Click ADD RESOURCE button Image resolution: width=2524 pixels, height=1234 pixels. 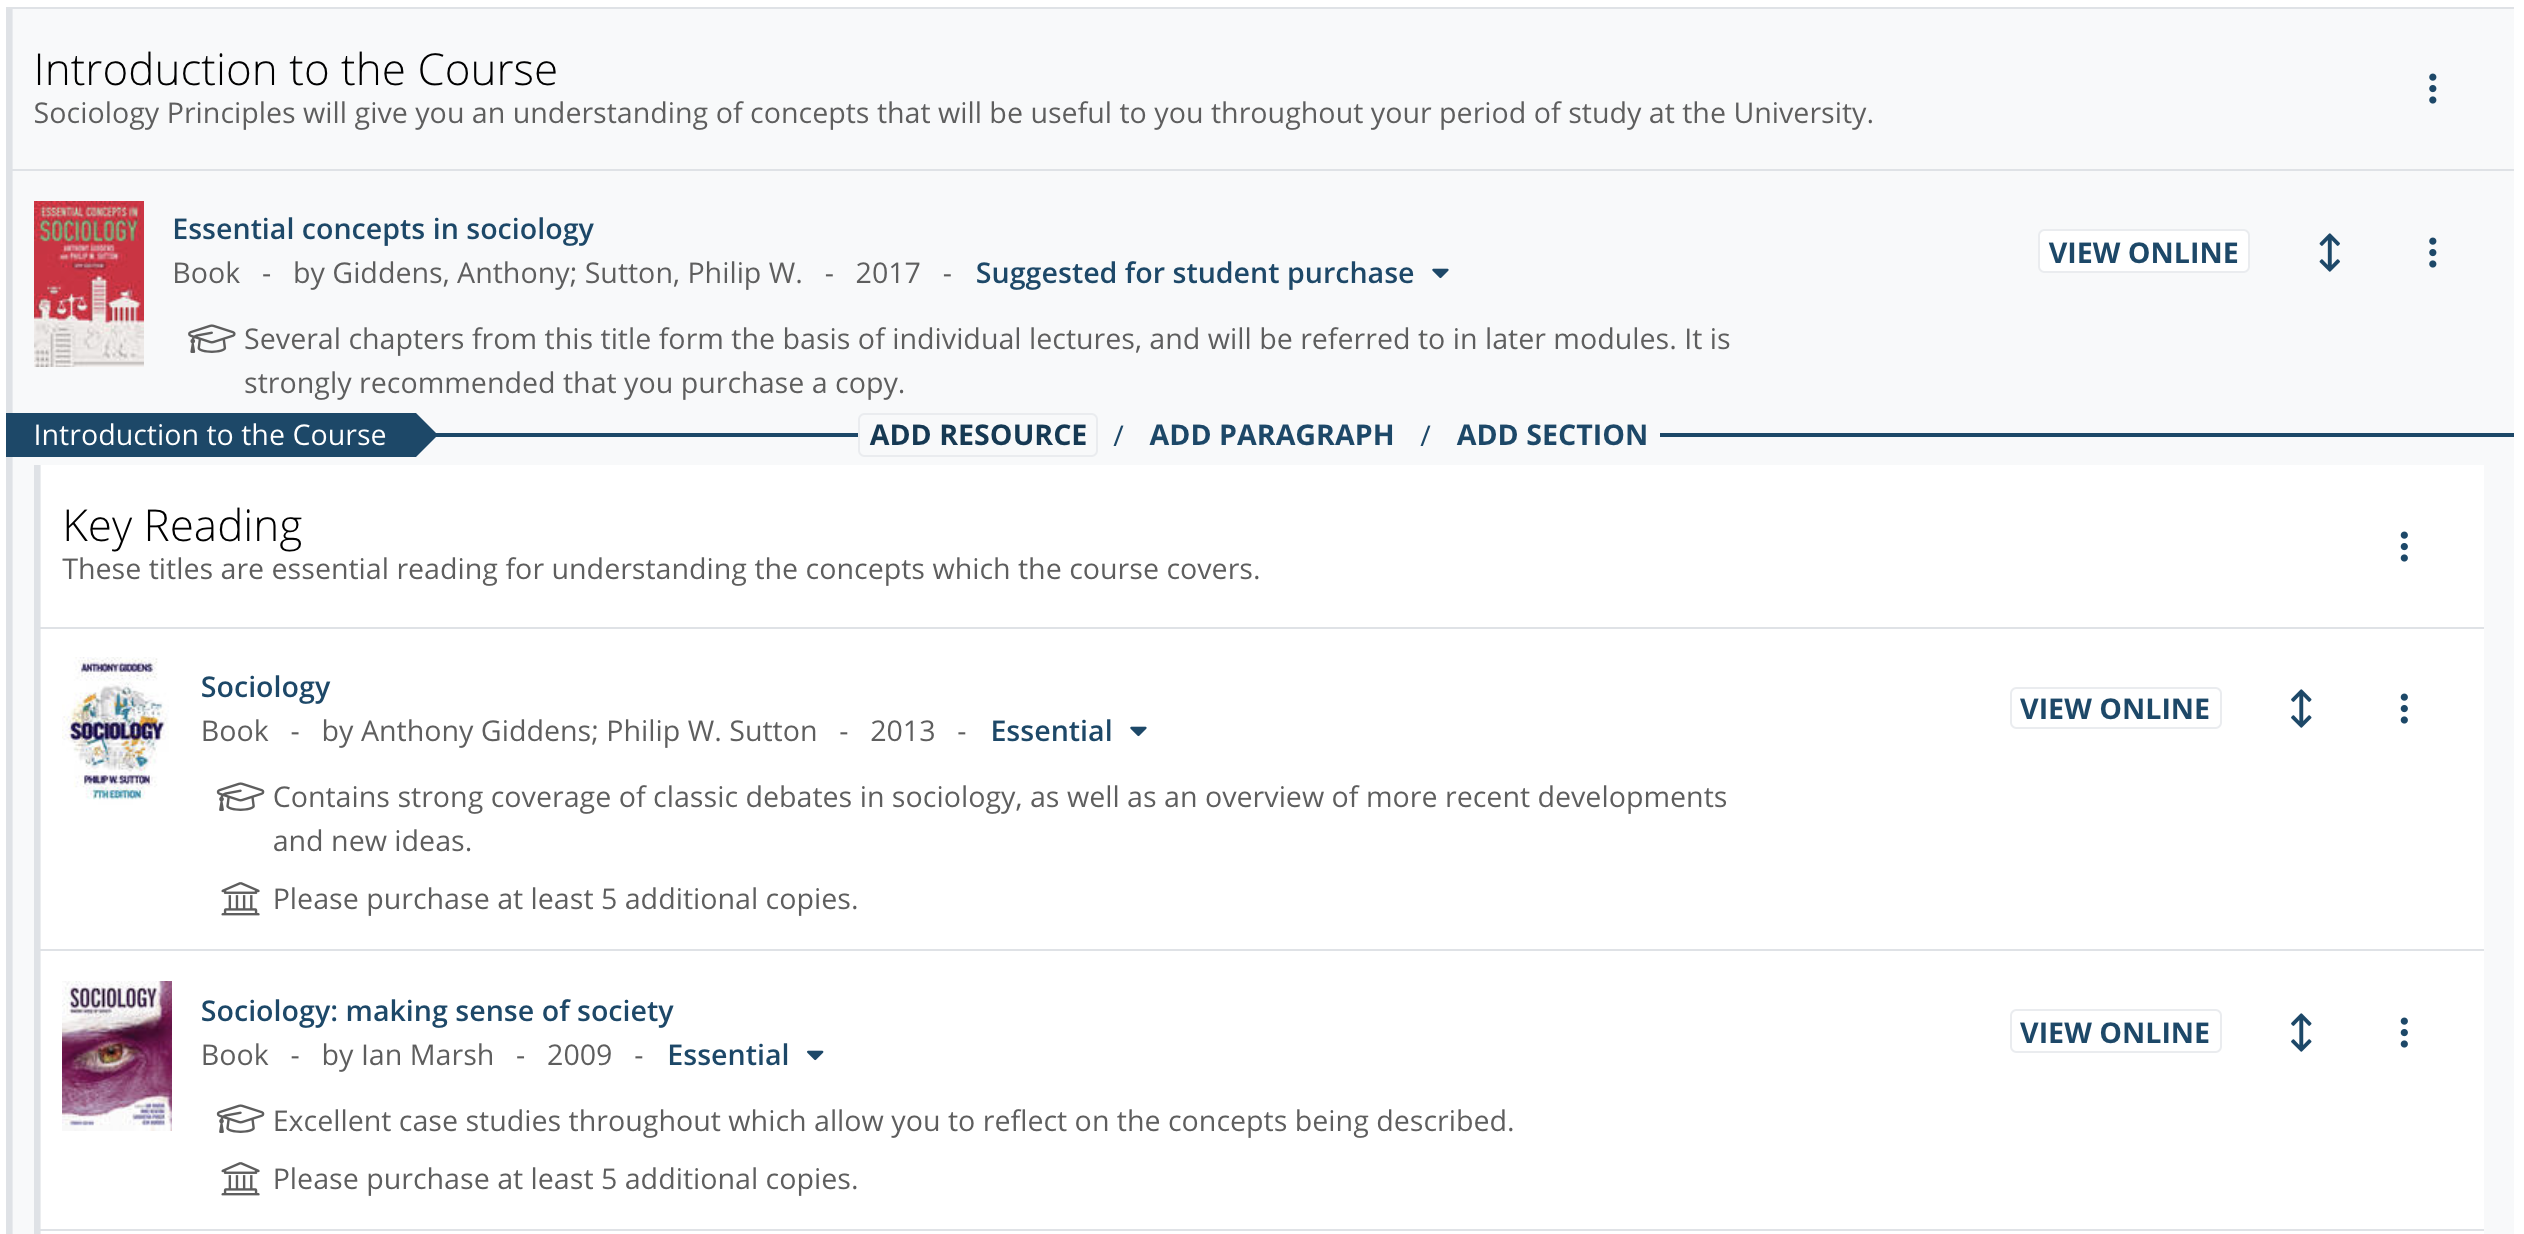coord(977,435)
